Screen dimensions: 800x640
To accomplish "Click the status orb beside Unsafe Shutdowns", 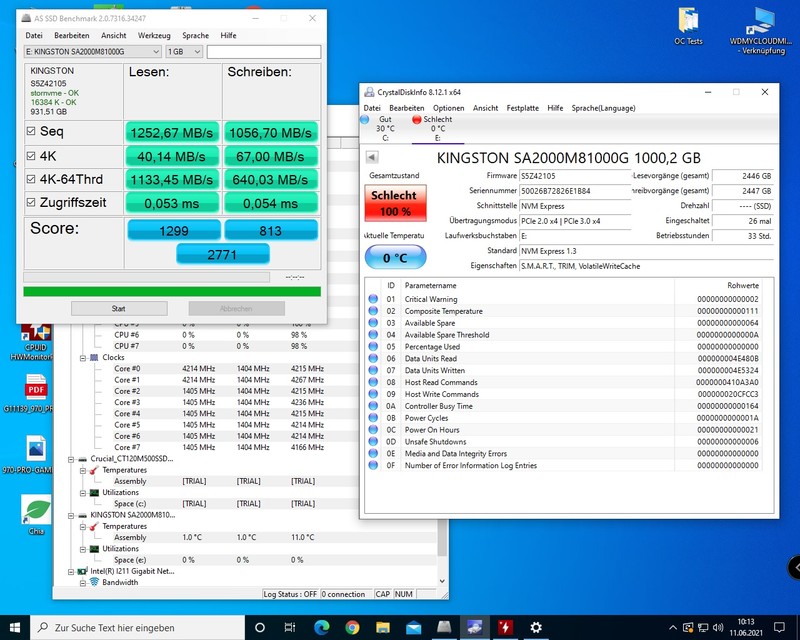I will 373,441.
